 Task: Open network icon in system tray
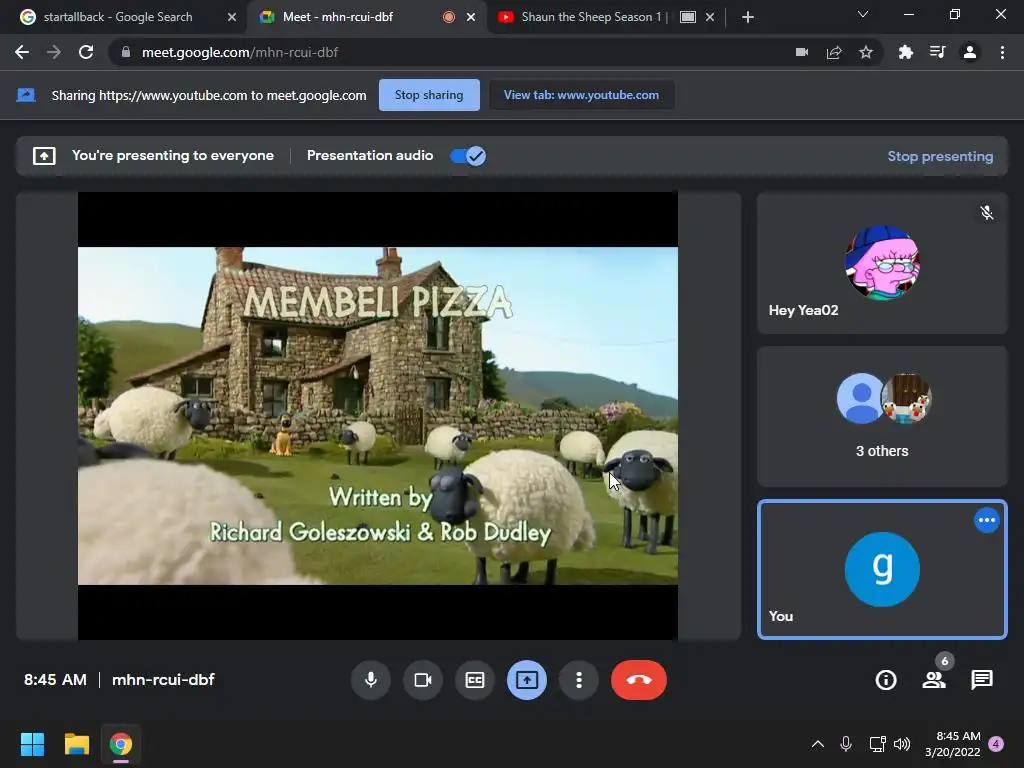[x=877, y=744]
